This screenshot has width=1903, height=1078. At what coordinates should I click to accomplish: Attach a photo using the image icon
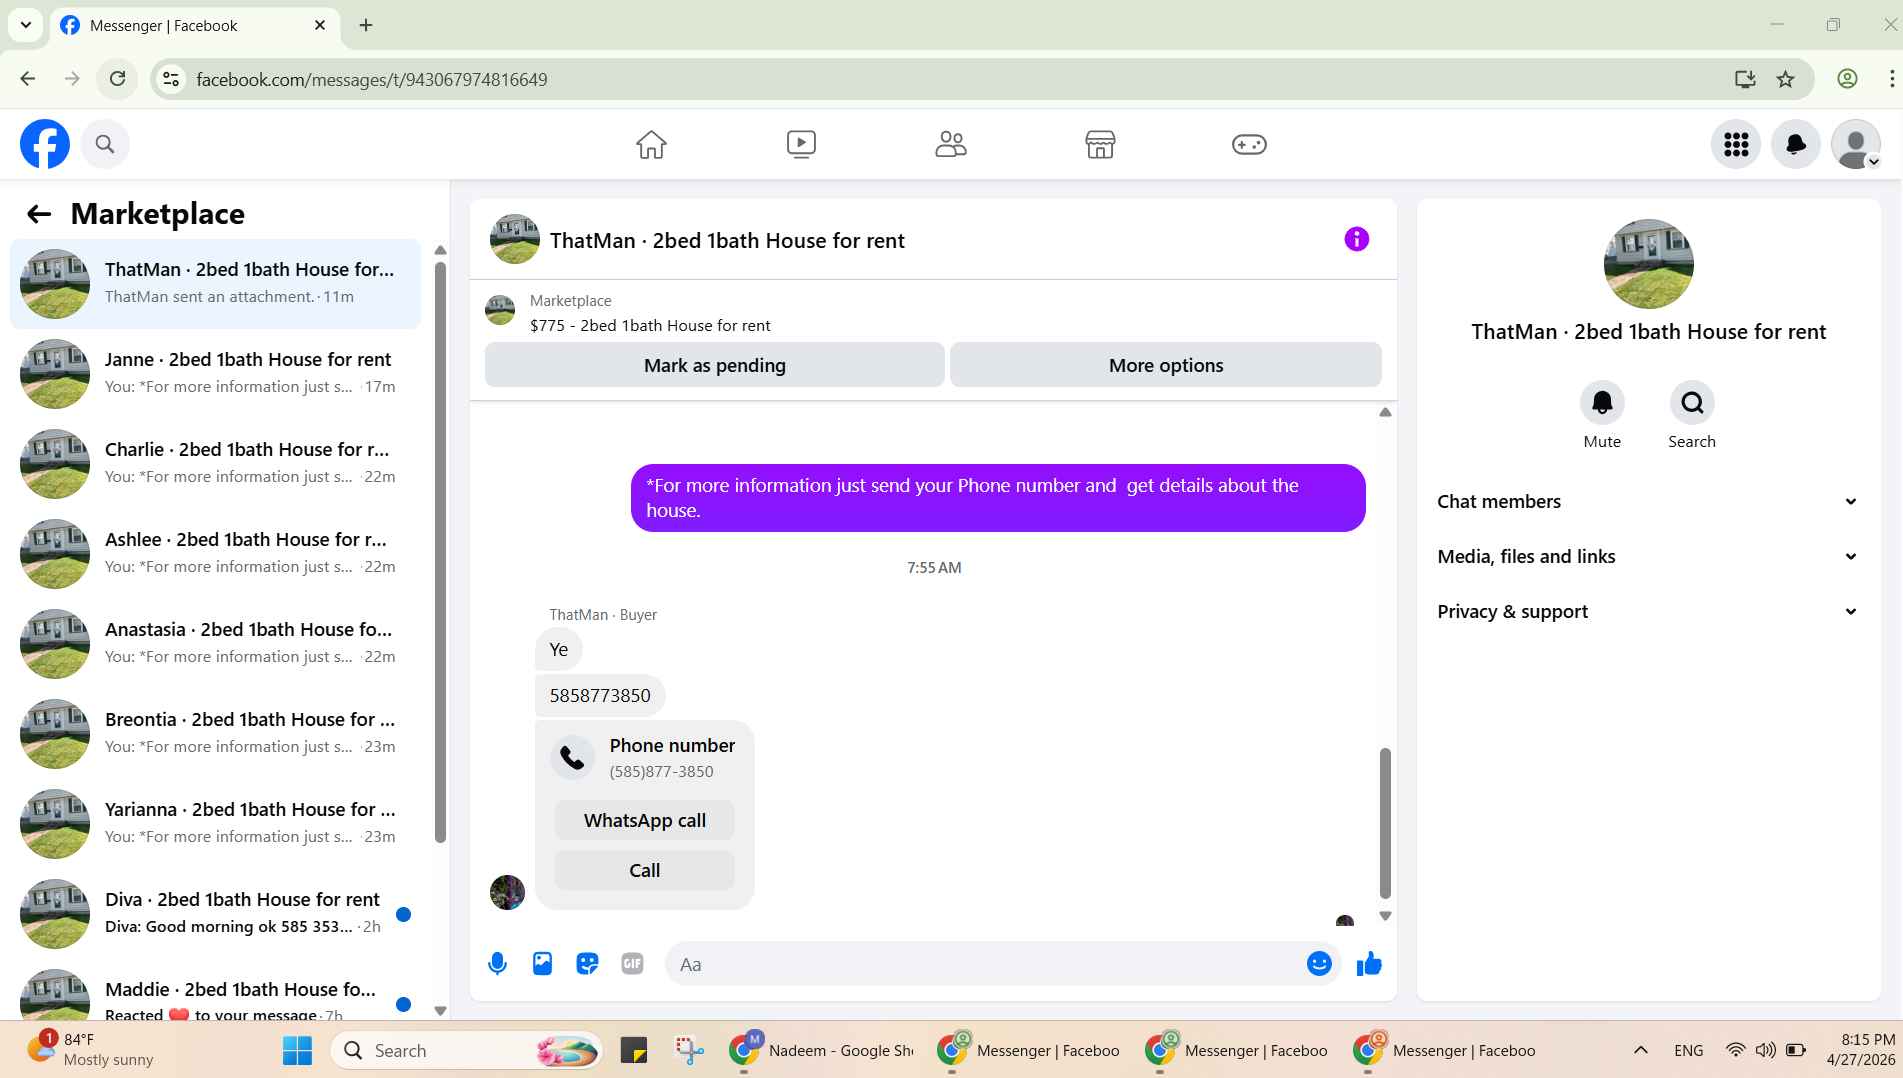[x=542, y=964]
